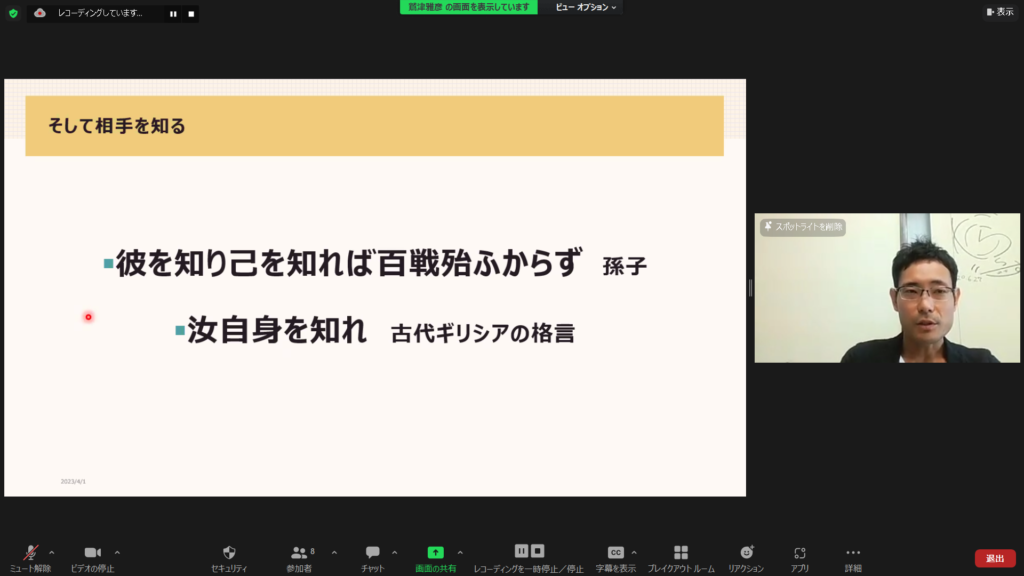Click スポットライトを削除 on the speaker video
The height and width of the screenshot is (576, 1024).
tap(803, 227)
